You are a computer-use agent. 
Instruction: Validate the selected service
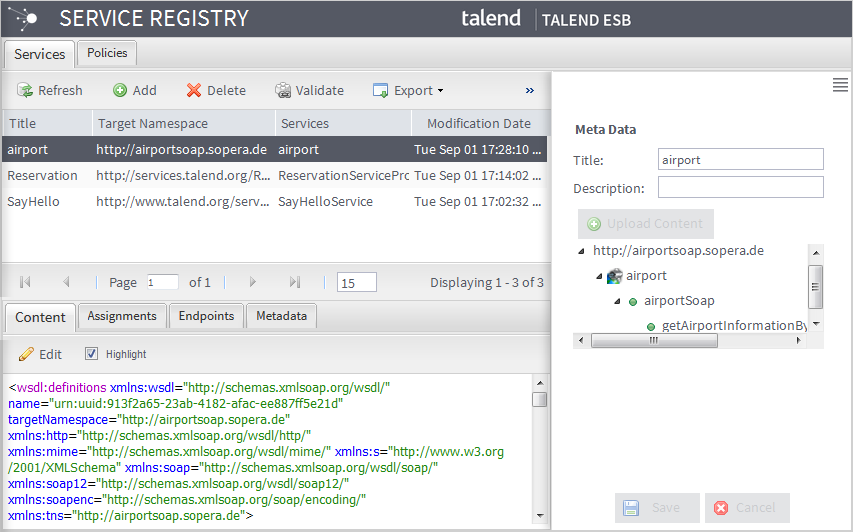tap(283, 91)
